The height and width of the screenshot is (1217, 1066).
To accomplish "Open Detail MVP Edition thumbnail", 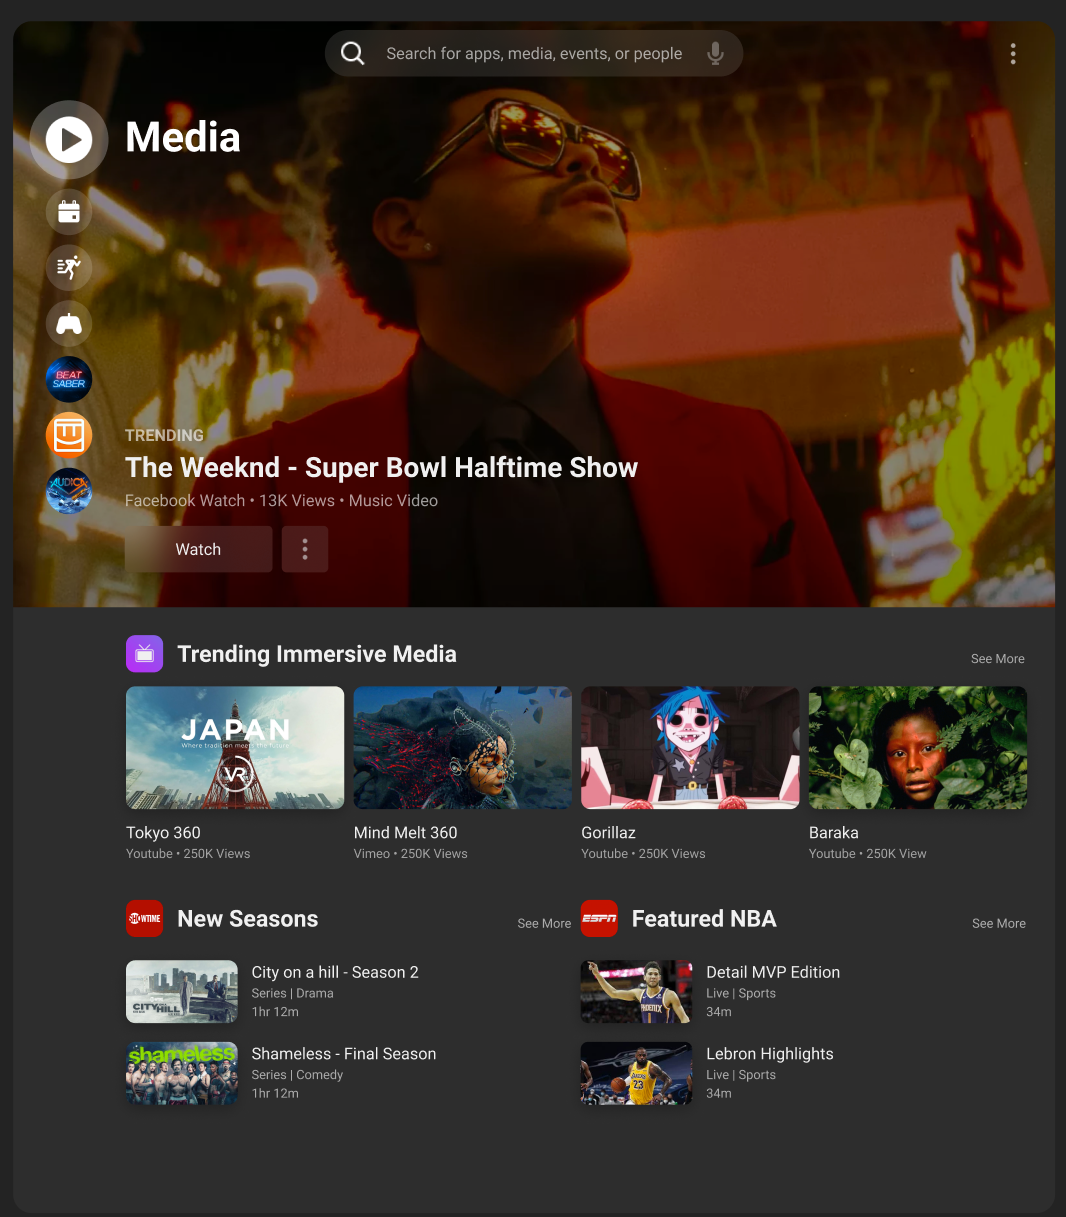I will (637, 992).
